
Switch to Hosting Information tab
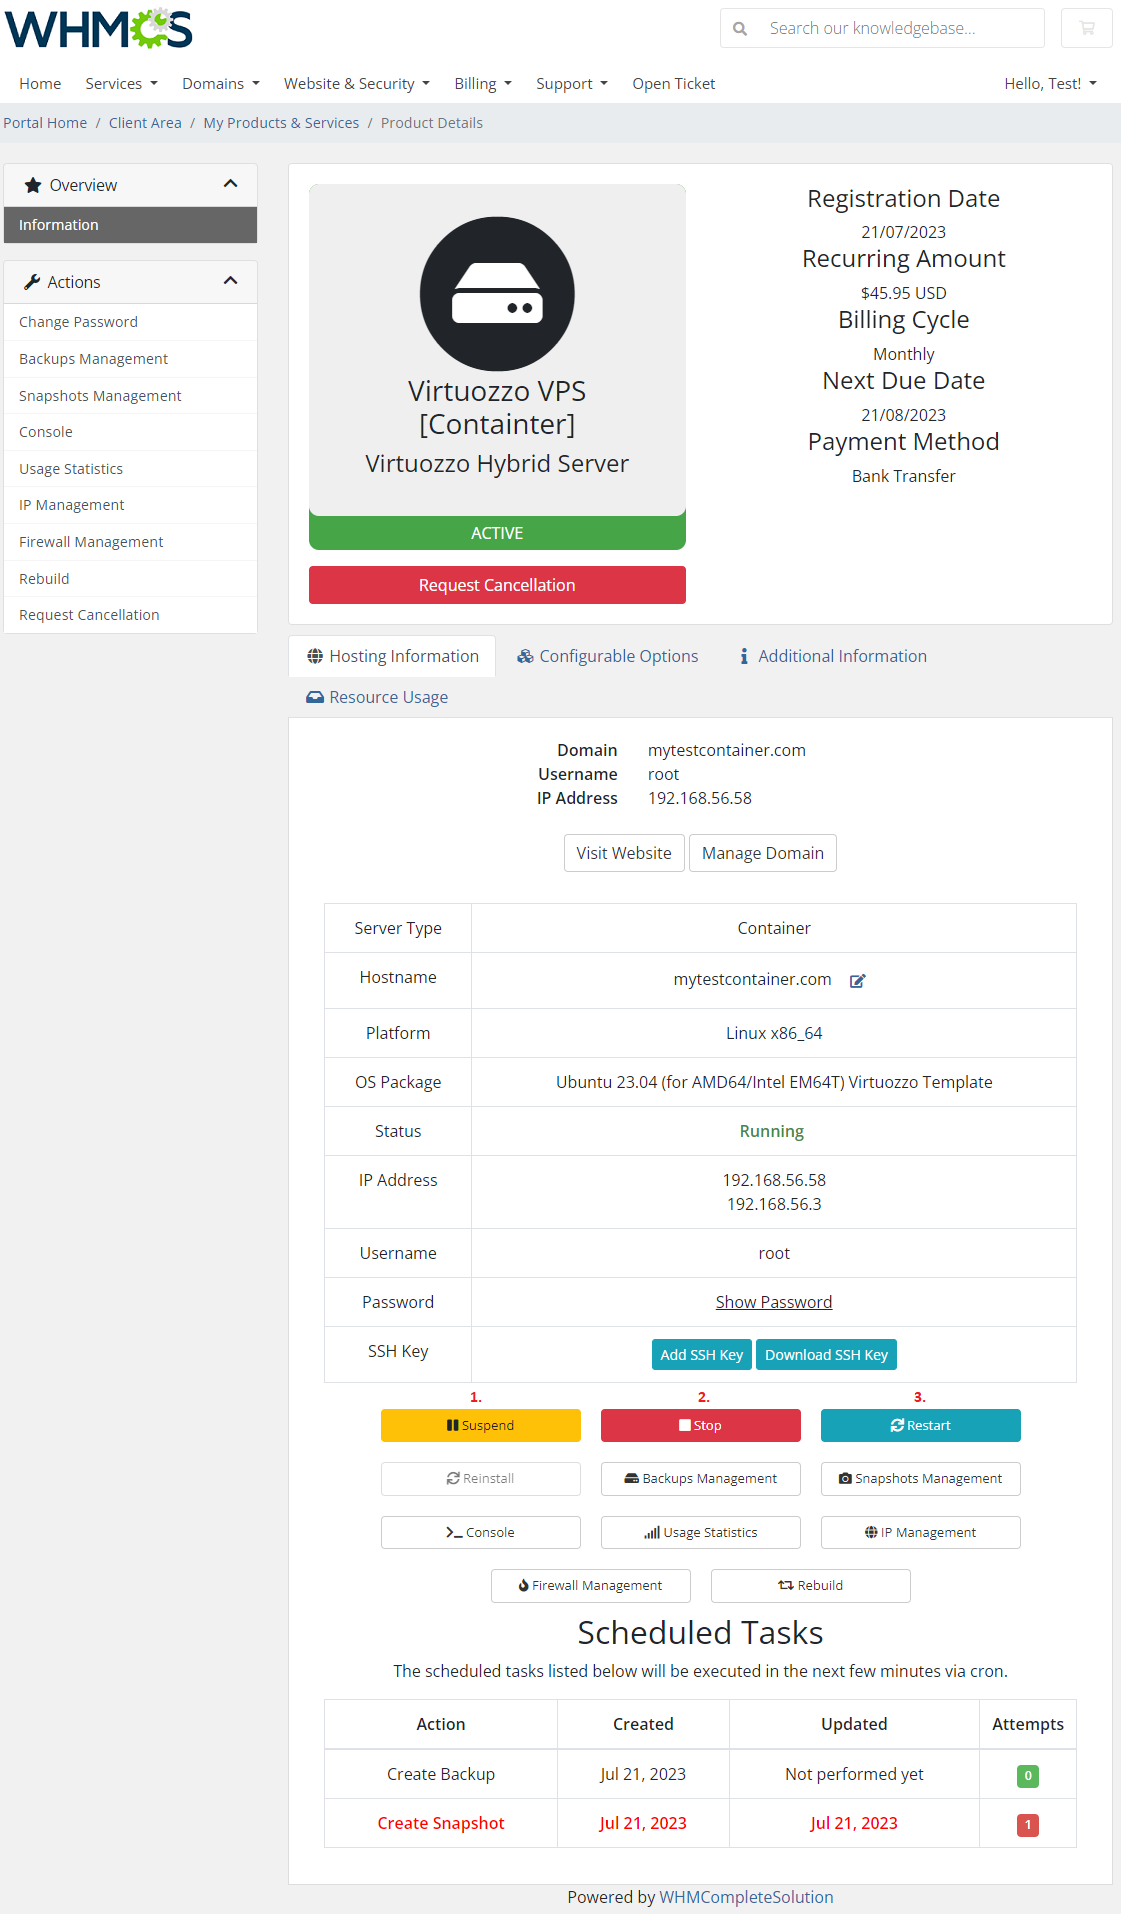point(393,656)
